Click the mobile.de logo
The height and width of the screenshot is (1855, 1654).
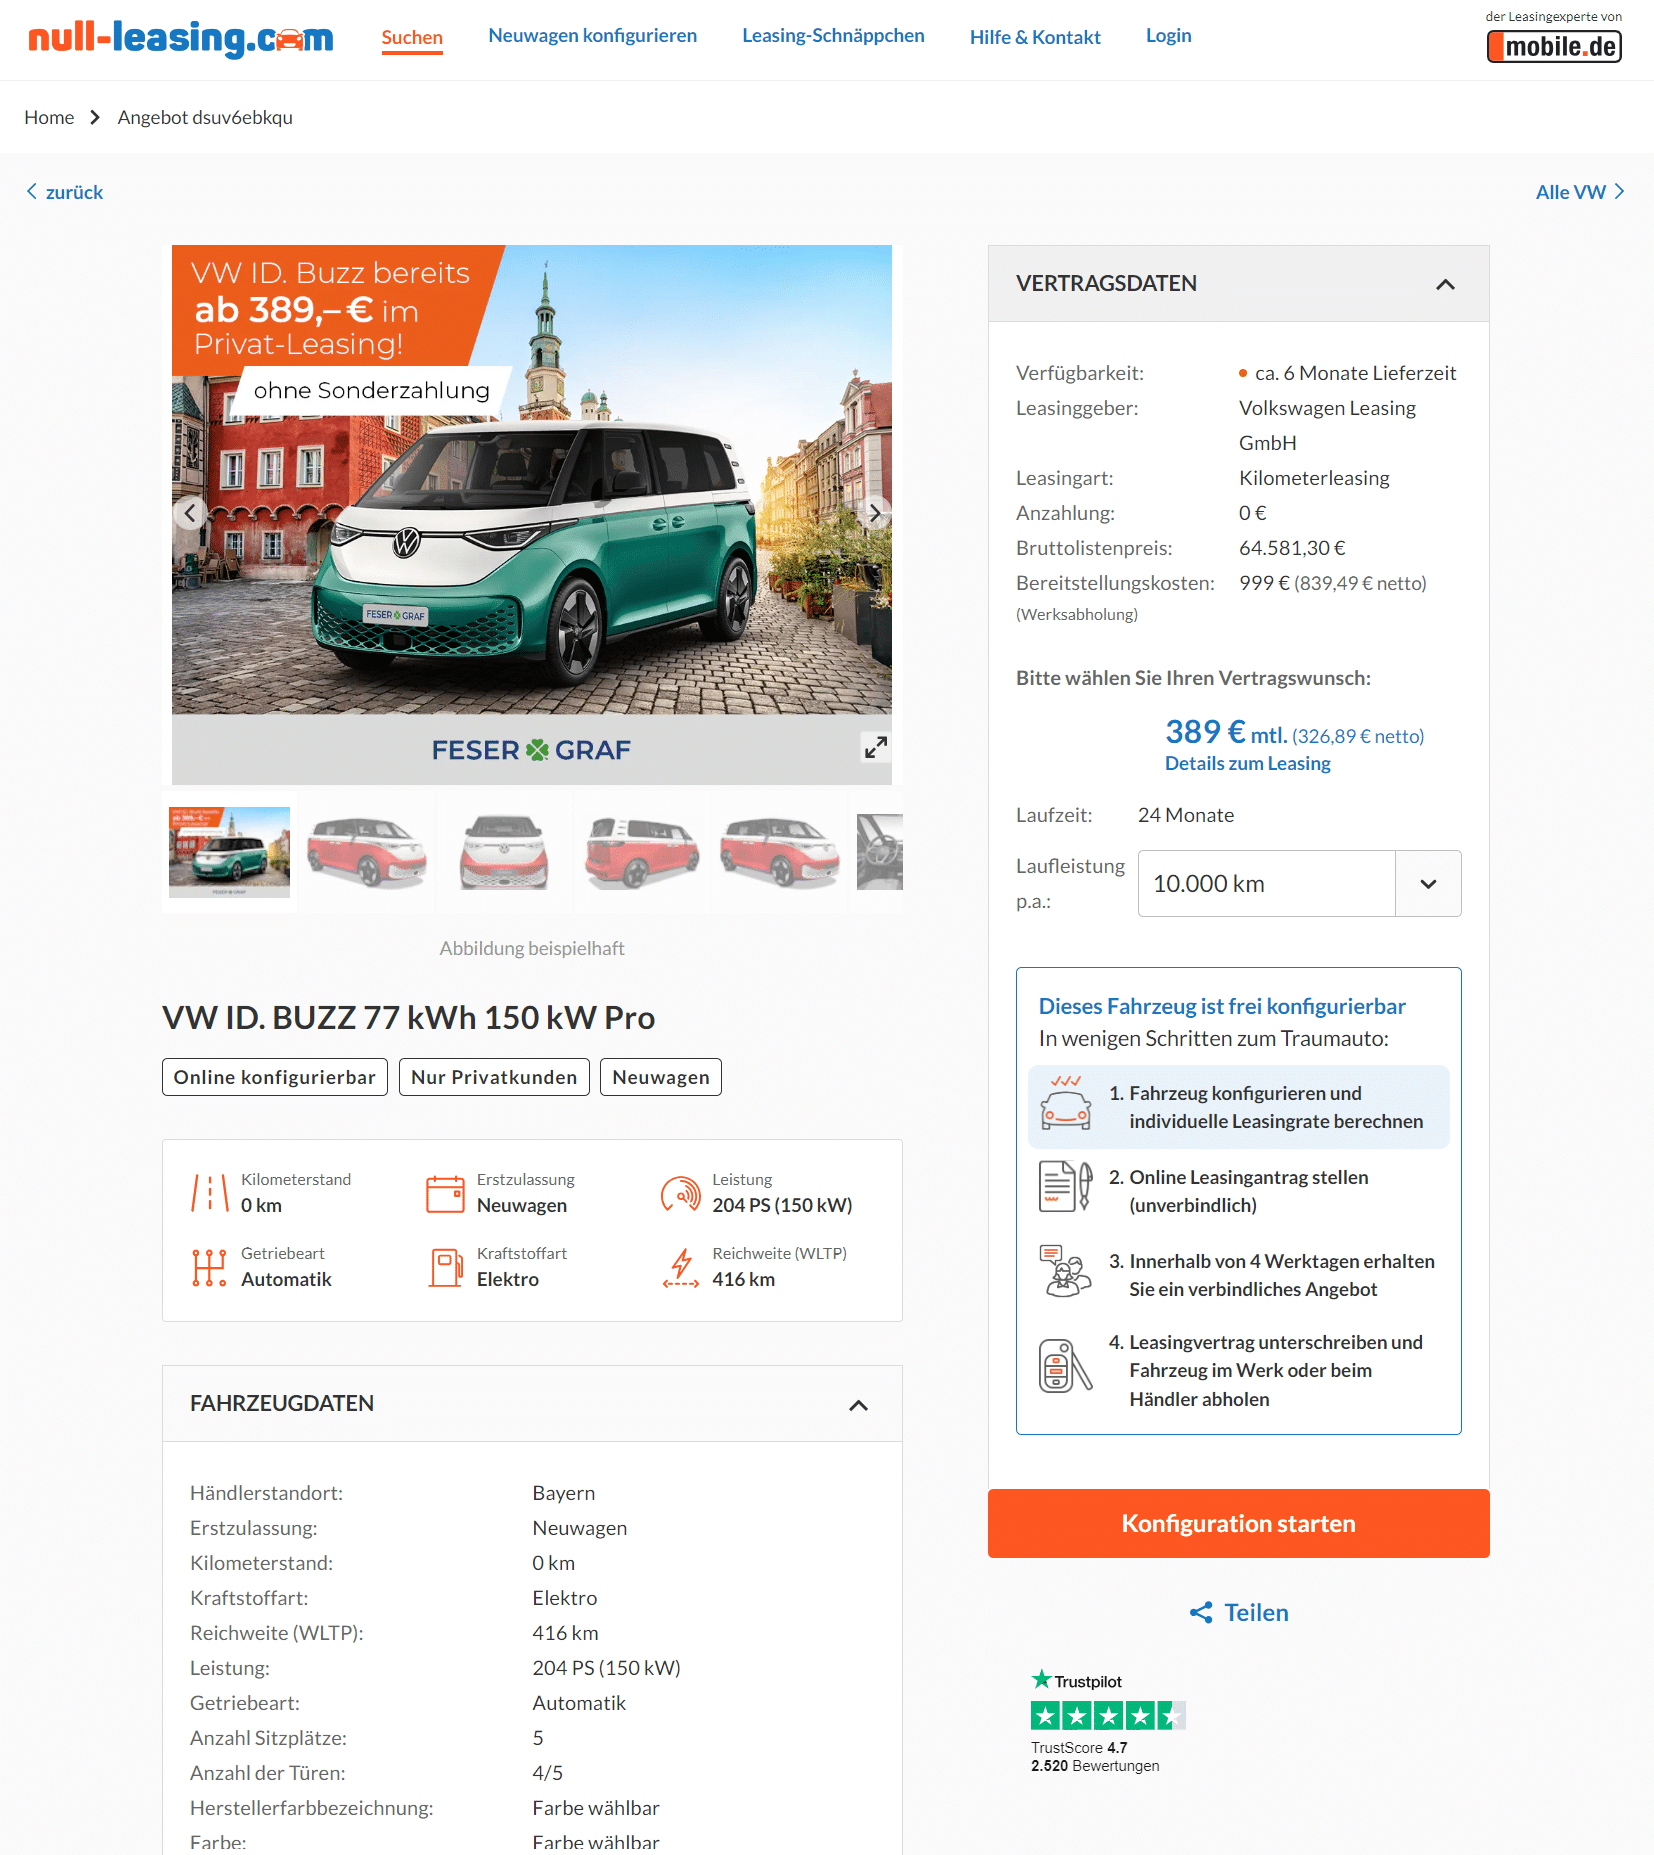[1554, 47]
